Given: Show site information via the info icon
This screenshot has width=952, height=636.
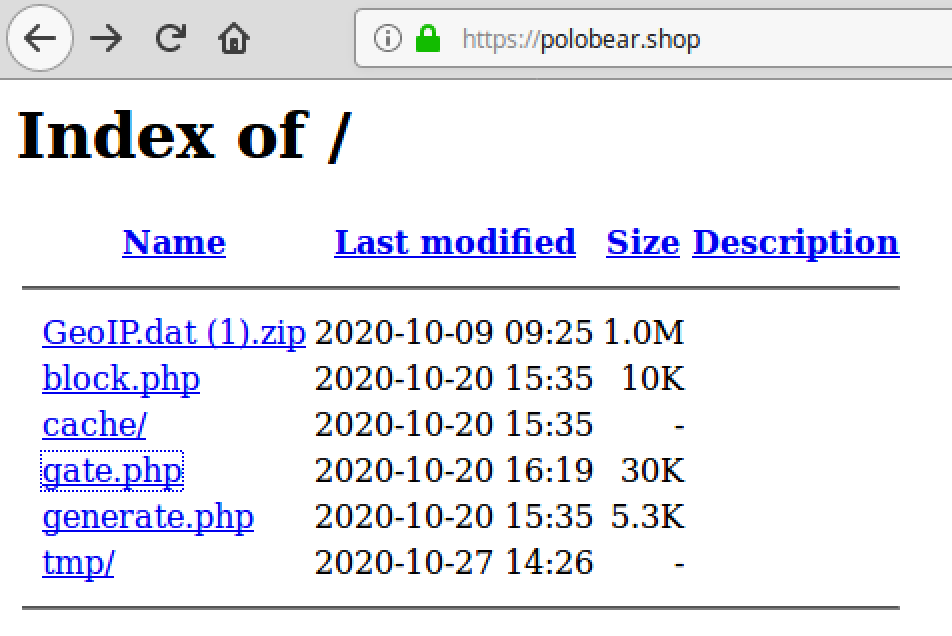Looking at the screenshot, I should 387,39.
